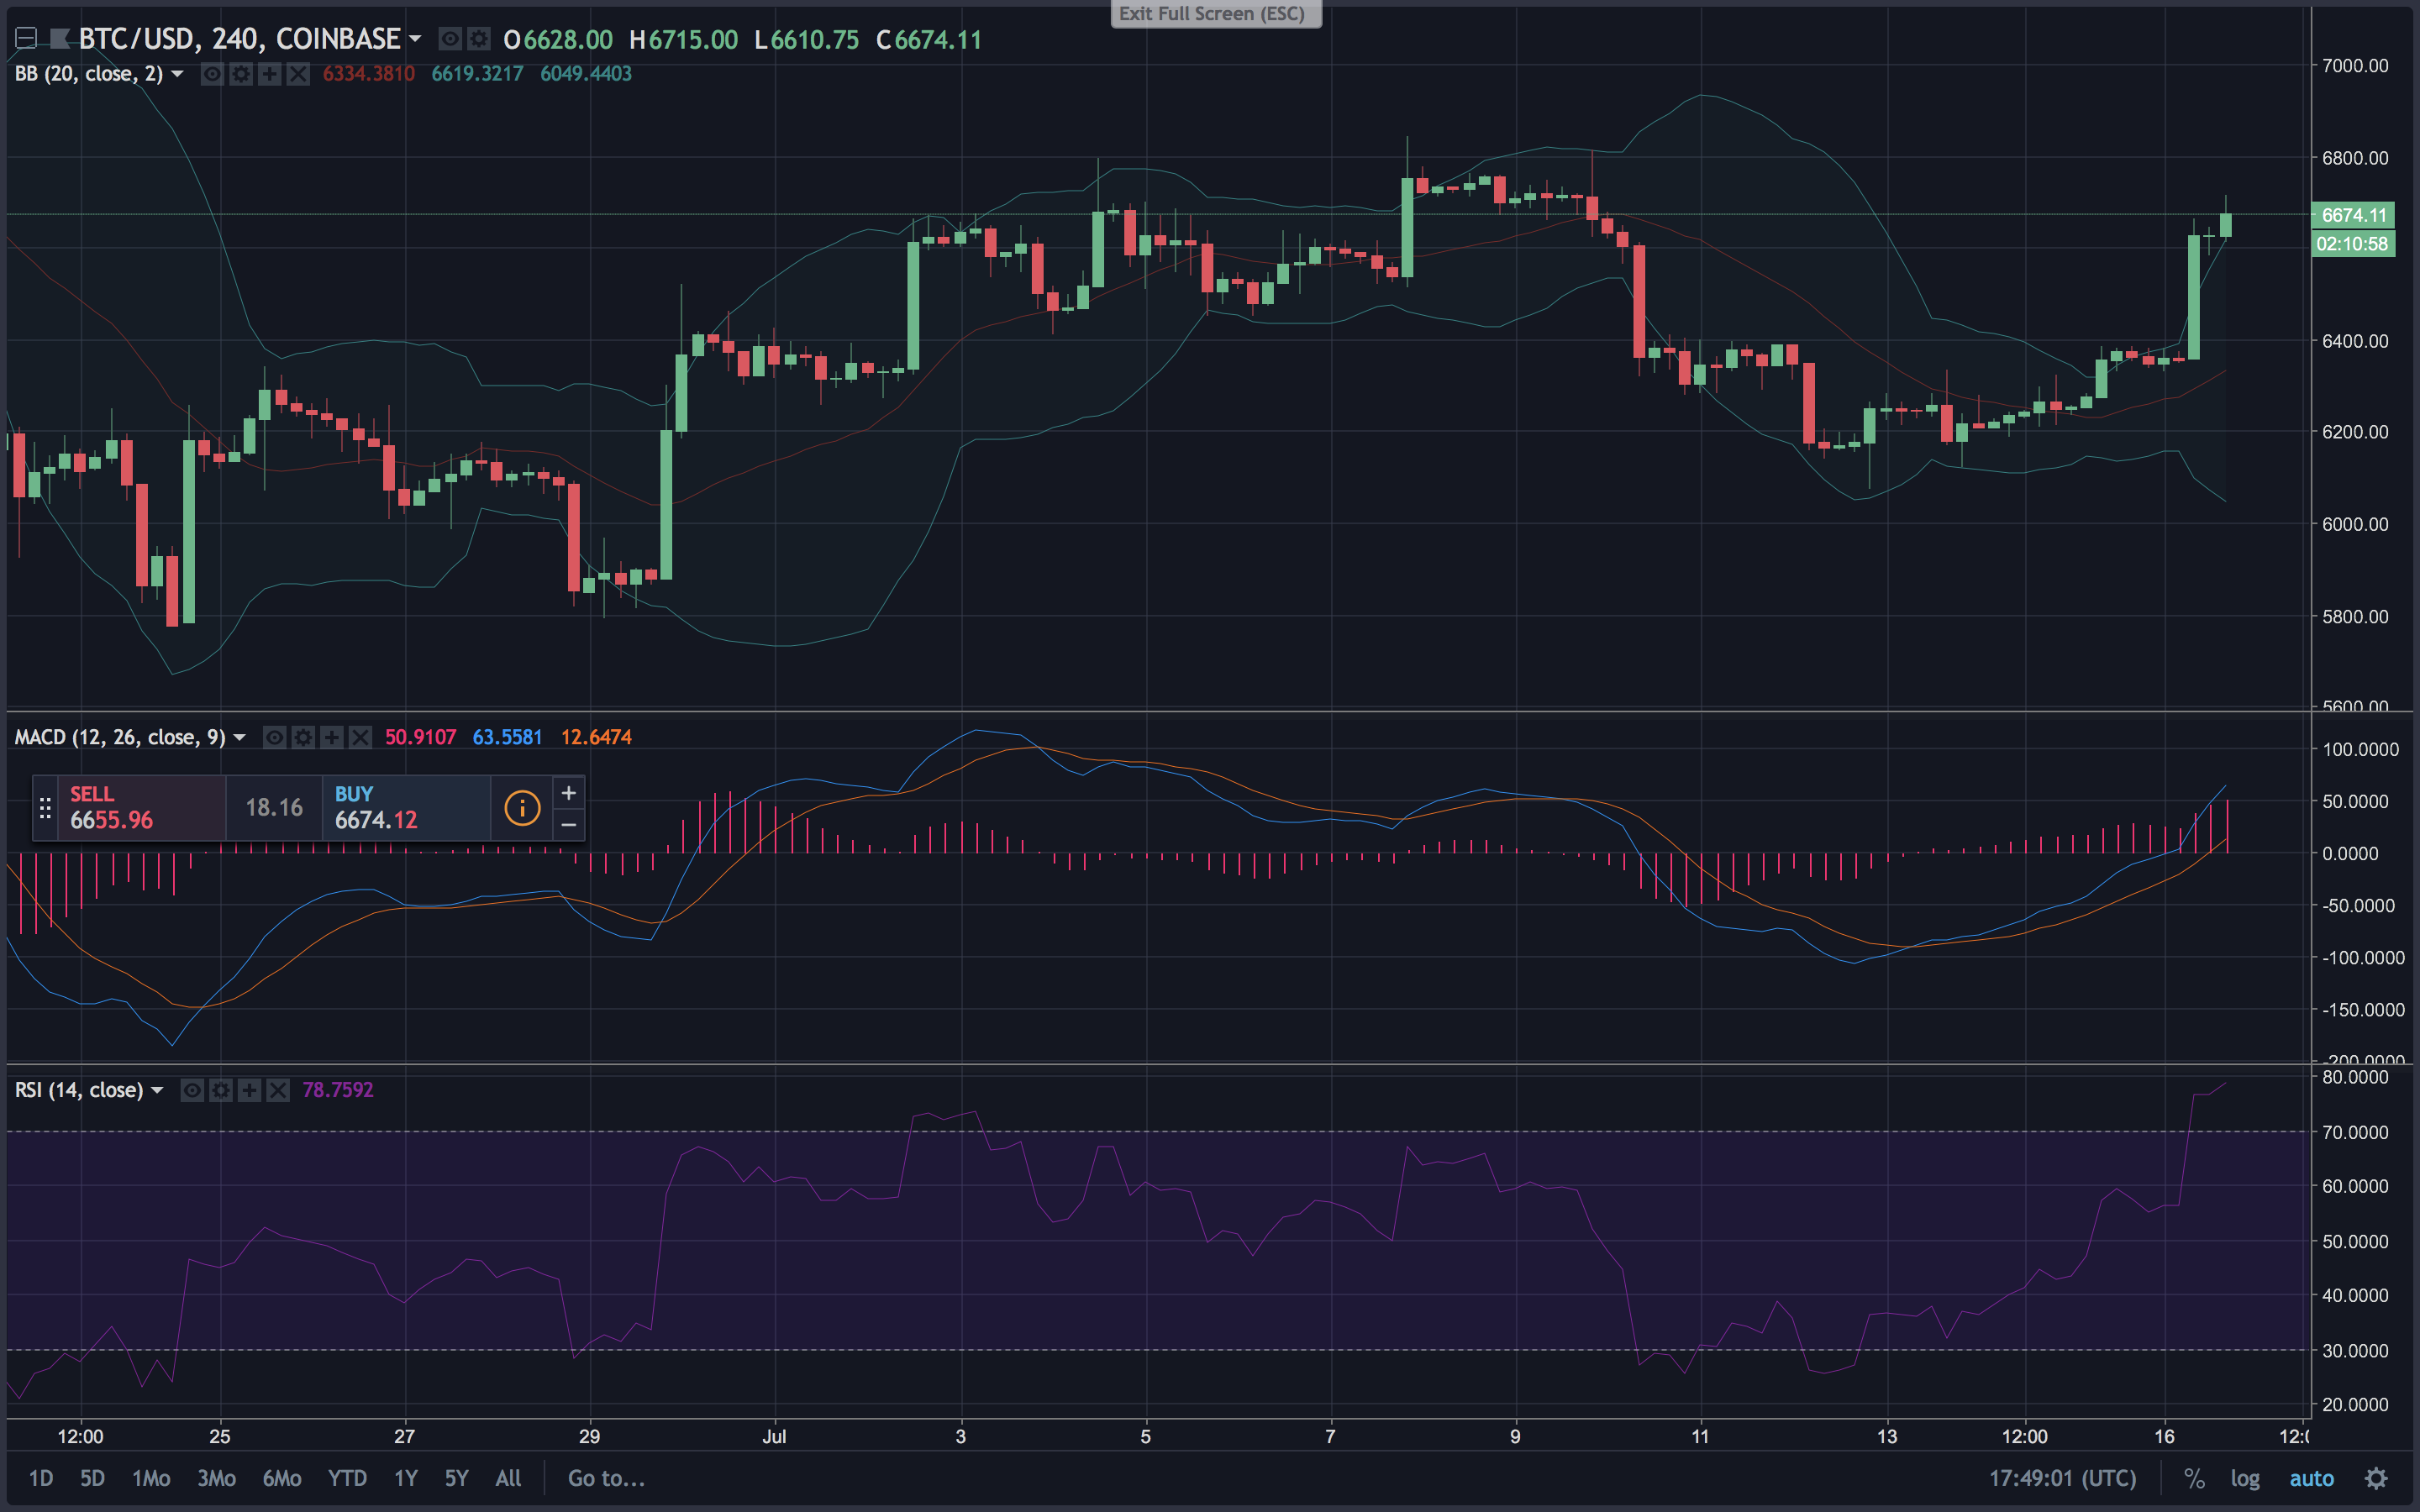Select the 5D time range
Screen dimensions: 2420x1512
click(92, 1478)
